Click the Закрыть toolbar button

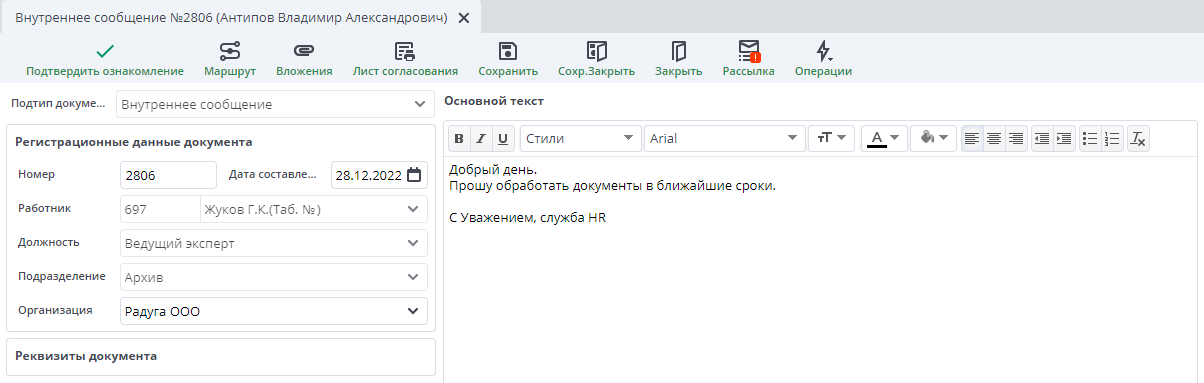pos(679,59)
